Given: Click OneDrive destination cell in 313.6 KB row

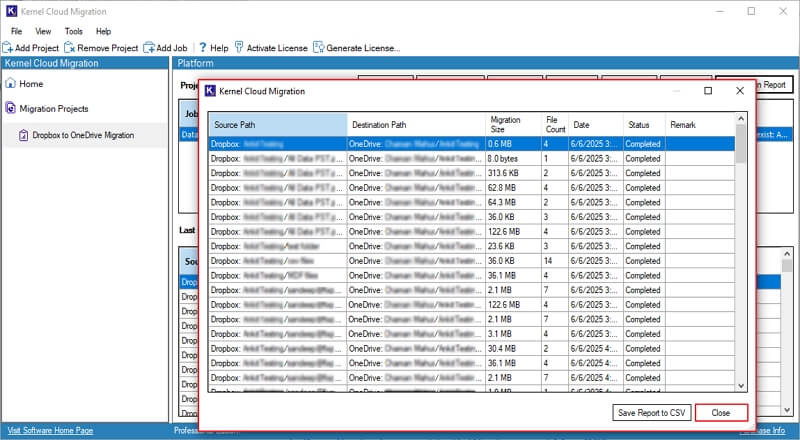Looking at the screenshot, I should 416,174.
